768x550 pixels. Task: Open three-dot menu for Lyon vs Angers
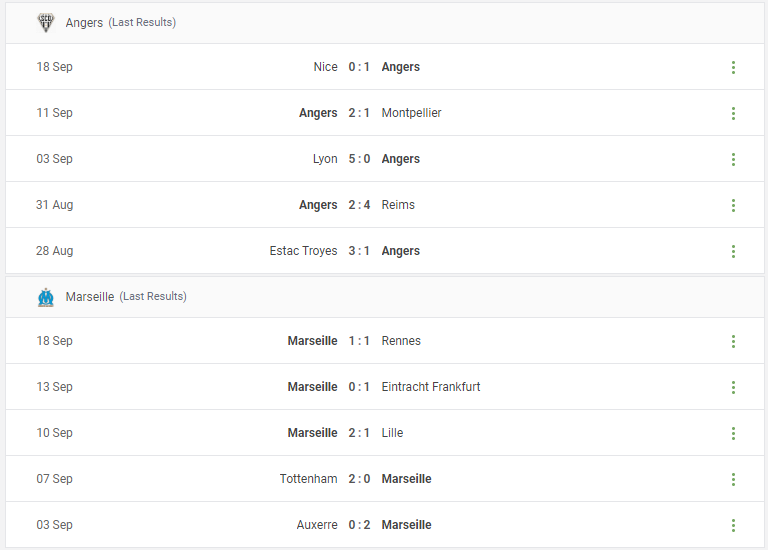coord(733,159)
